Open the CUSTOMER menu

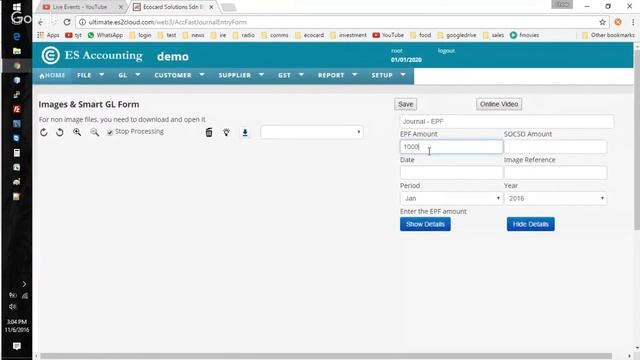tap(179, 75)
